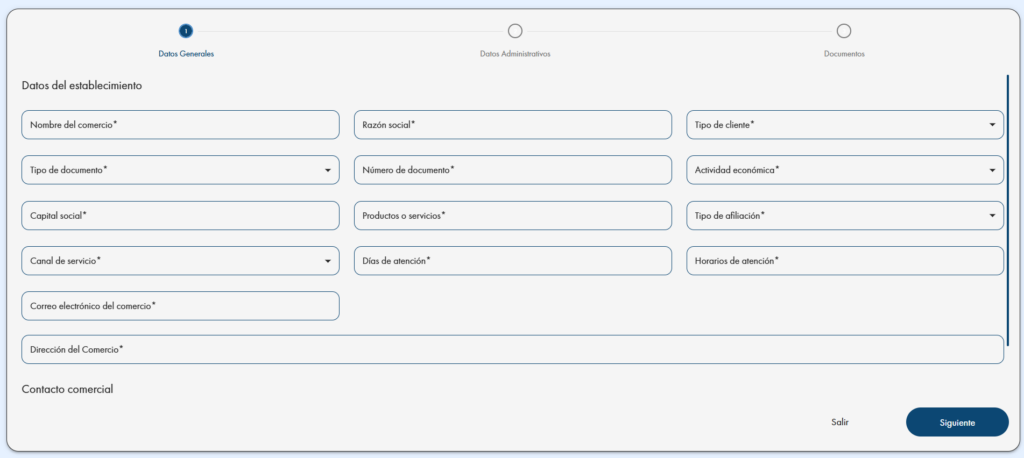Go to Documentos step circle
This screenshot has height=458, width=1024.
click(844, 31)
